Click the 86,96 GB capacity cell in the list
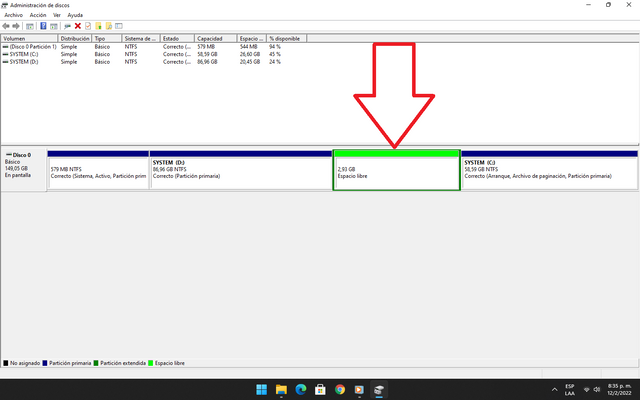This screenshot has width=640, height=400. [207, 62]
